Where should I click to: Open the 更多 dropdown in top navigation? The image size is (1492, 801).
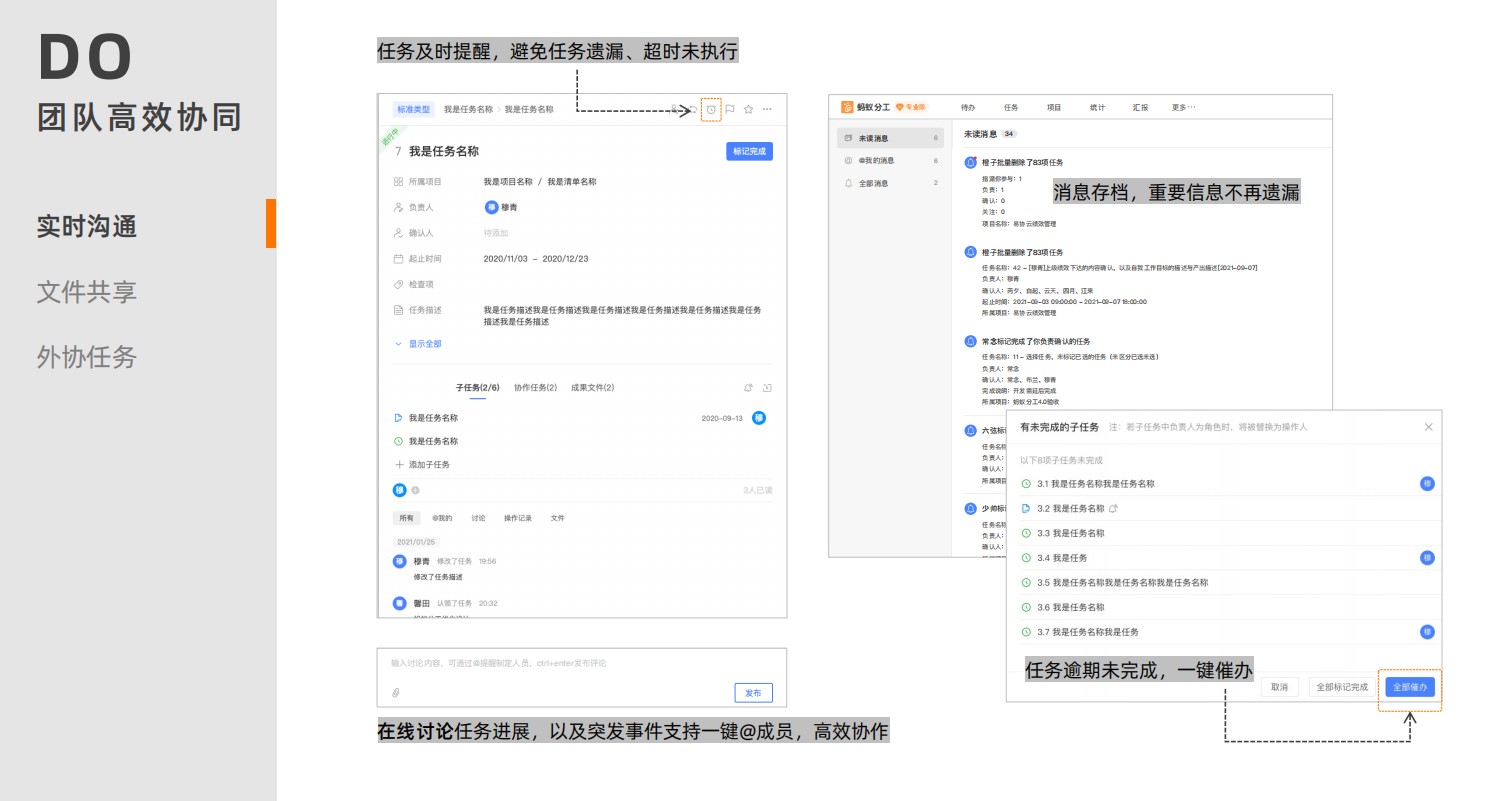[x=1183, y=107]
